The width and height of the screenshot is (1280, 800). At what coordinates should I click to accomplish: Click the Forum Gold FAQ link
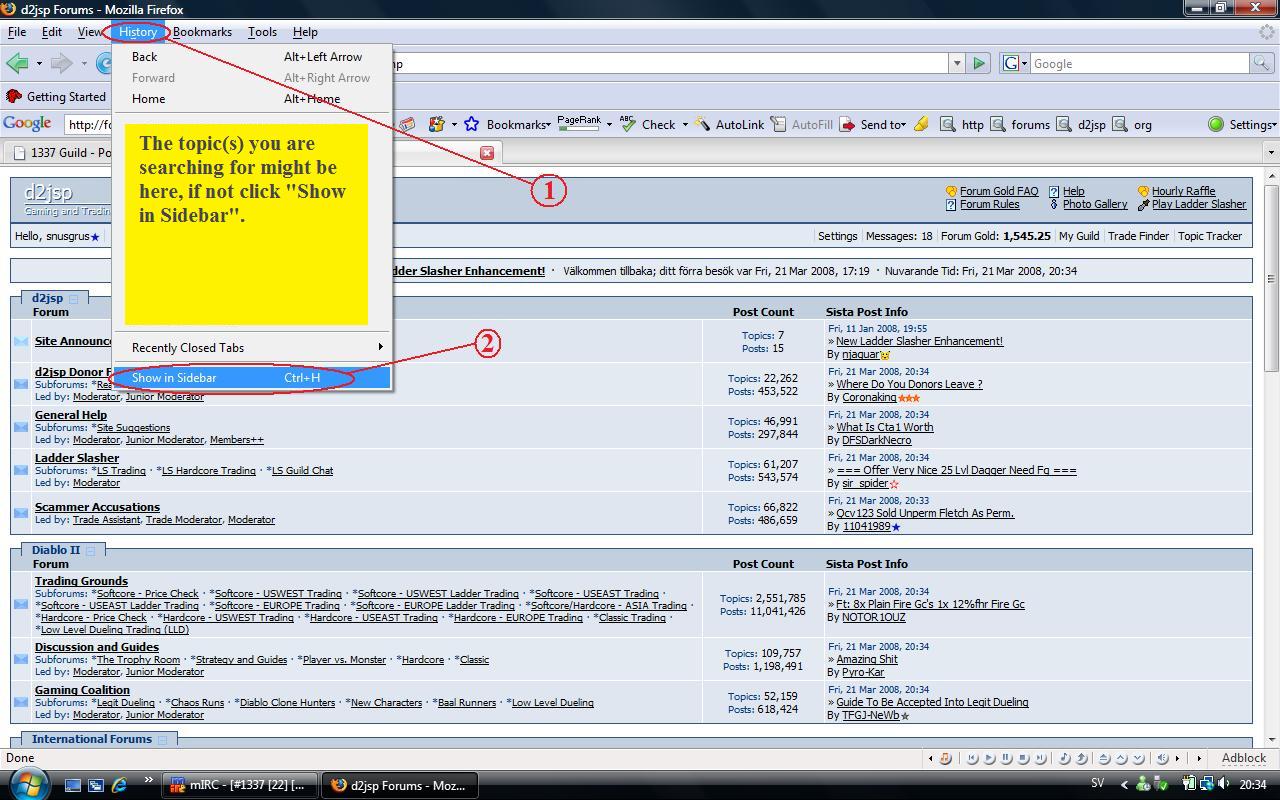click(x=999, y=191)
